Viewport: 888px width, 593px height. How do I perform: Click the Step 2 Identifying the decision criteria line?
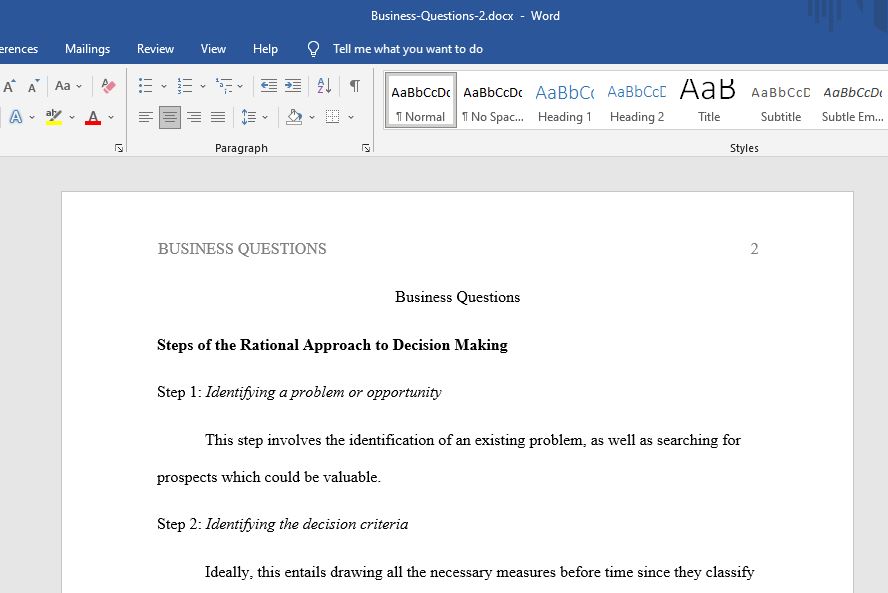282,524
